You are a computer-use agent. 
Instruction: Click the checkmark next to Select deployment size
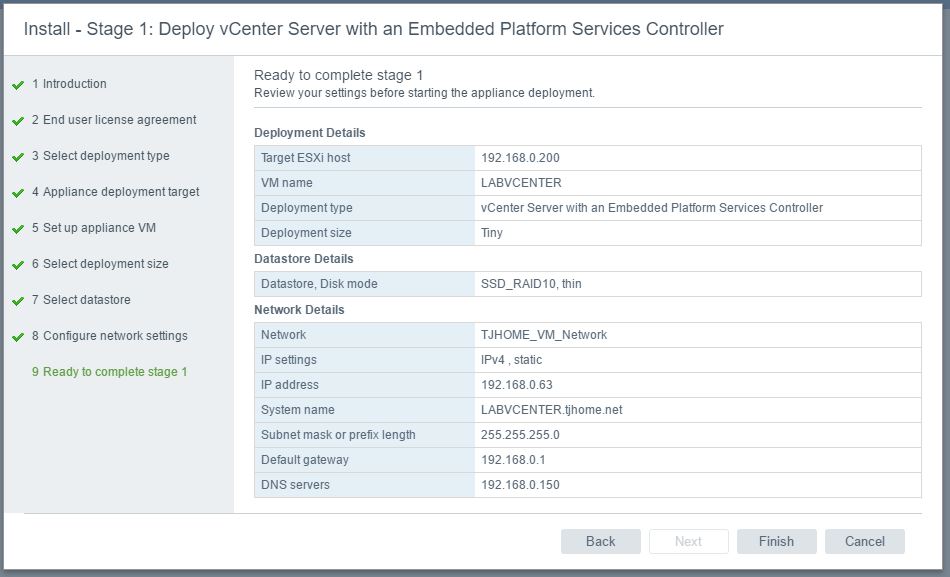click(18, 265)
